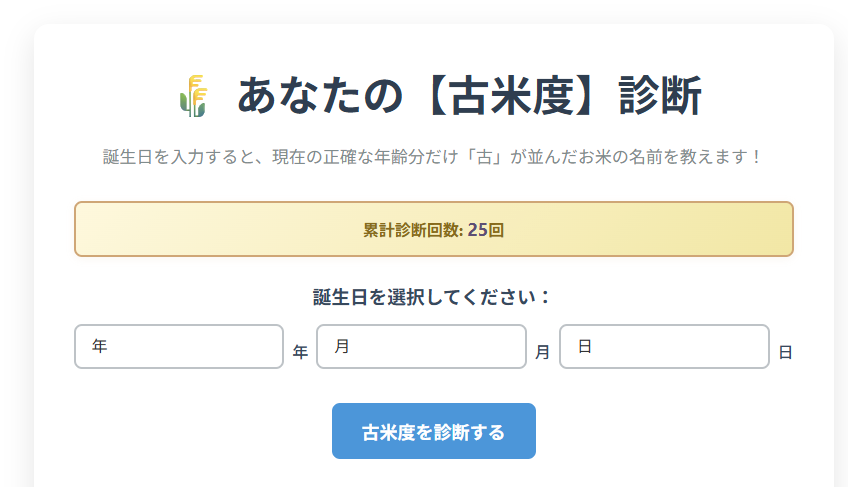Click the 累計診断回数 label text
The height and width of the screenshot is (487, 848).
pyautogui.click(x=411, y=230)
